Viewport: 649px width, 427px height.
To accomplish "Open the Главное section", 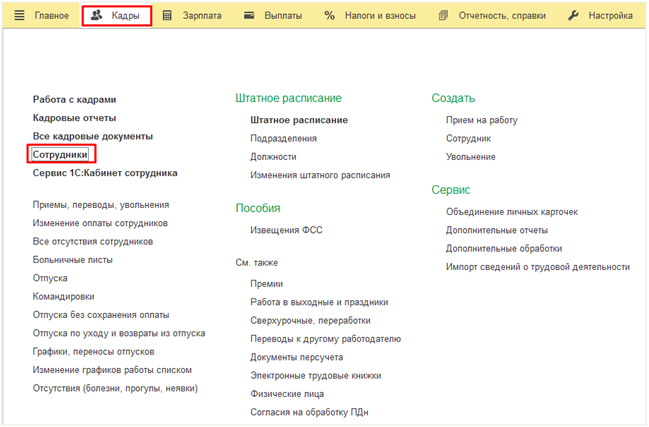I will click(x=52, y=16).
